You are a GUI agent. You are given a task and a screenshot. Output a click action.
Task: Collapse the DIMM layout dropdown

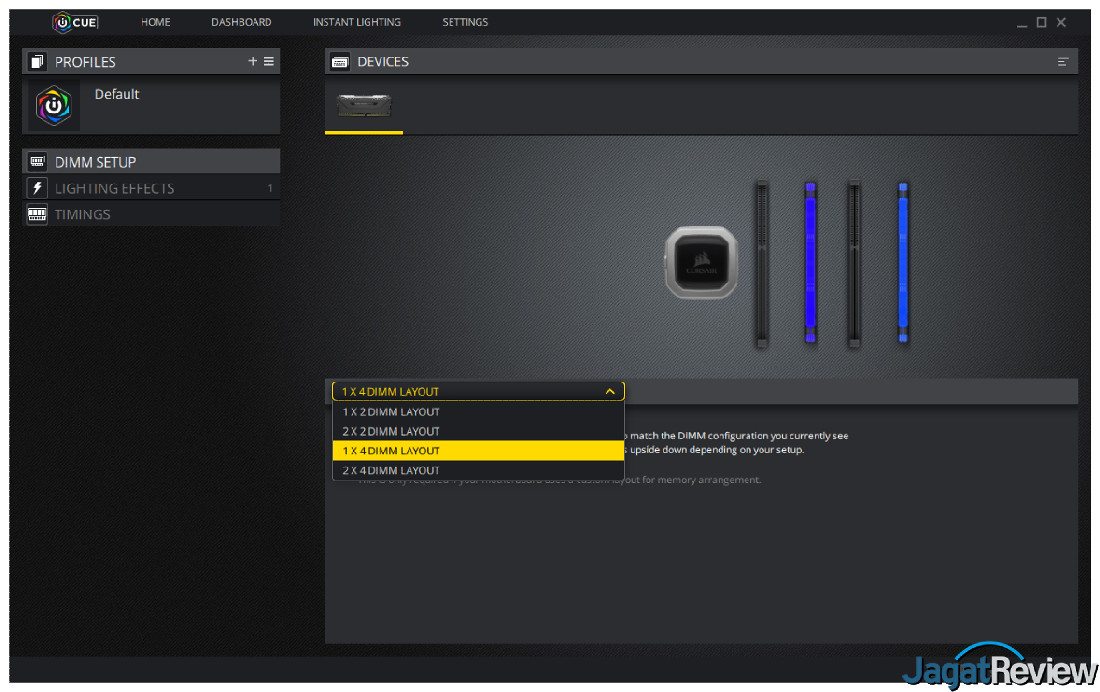[x=609, y=392]
